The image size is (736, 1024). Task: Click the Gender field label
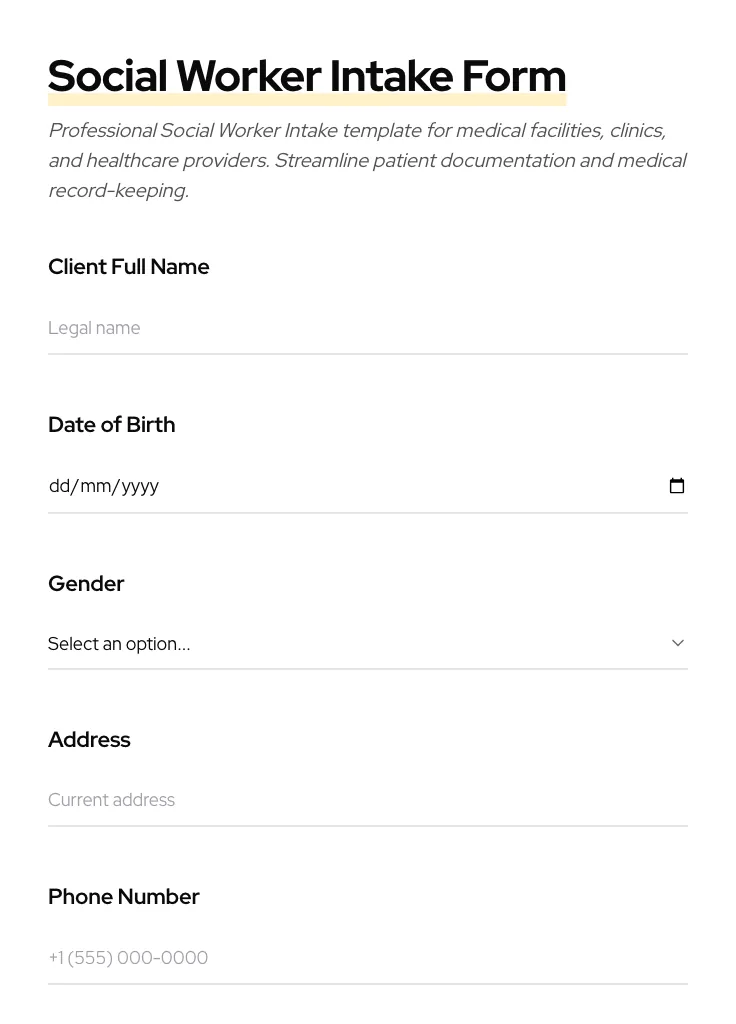pos(86,584)
